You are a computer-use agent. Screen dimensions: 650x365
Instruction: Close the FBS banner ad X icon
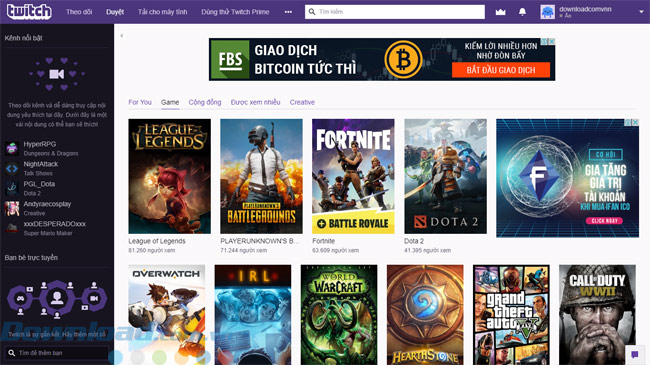click(x=552, y=41)
